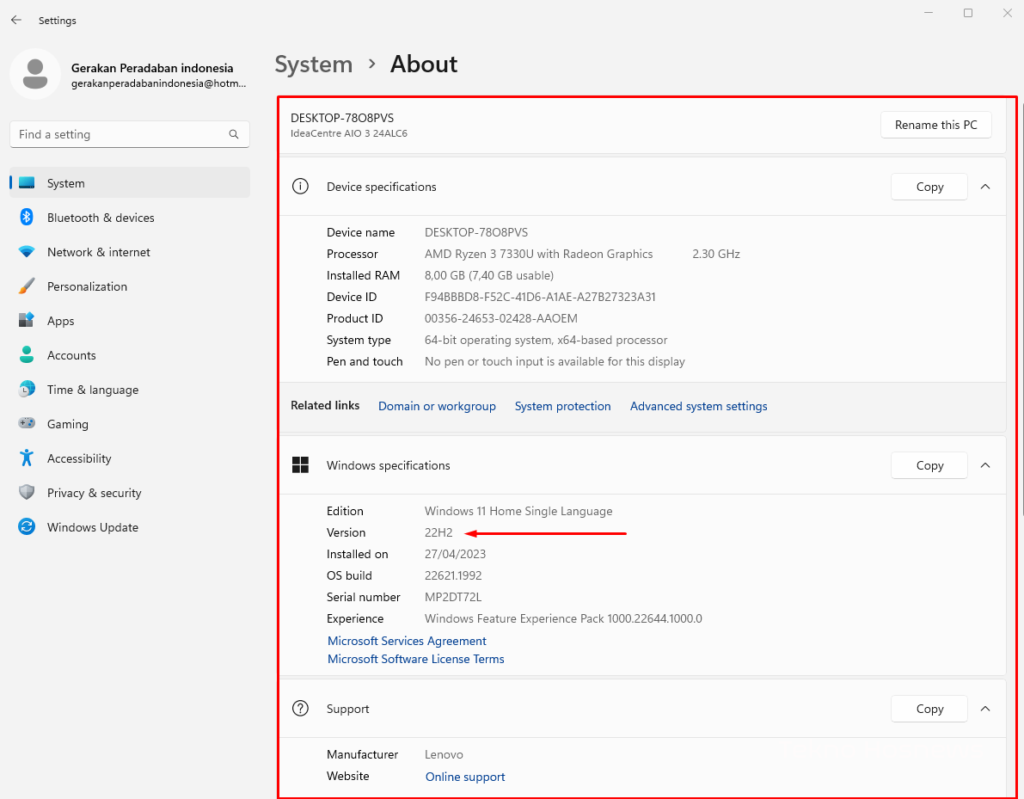The image size is (1024, 799).
Task: Open Advanced system settings link
Action: click(x=698, y=406)
